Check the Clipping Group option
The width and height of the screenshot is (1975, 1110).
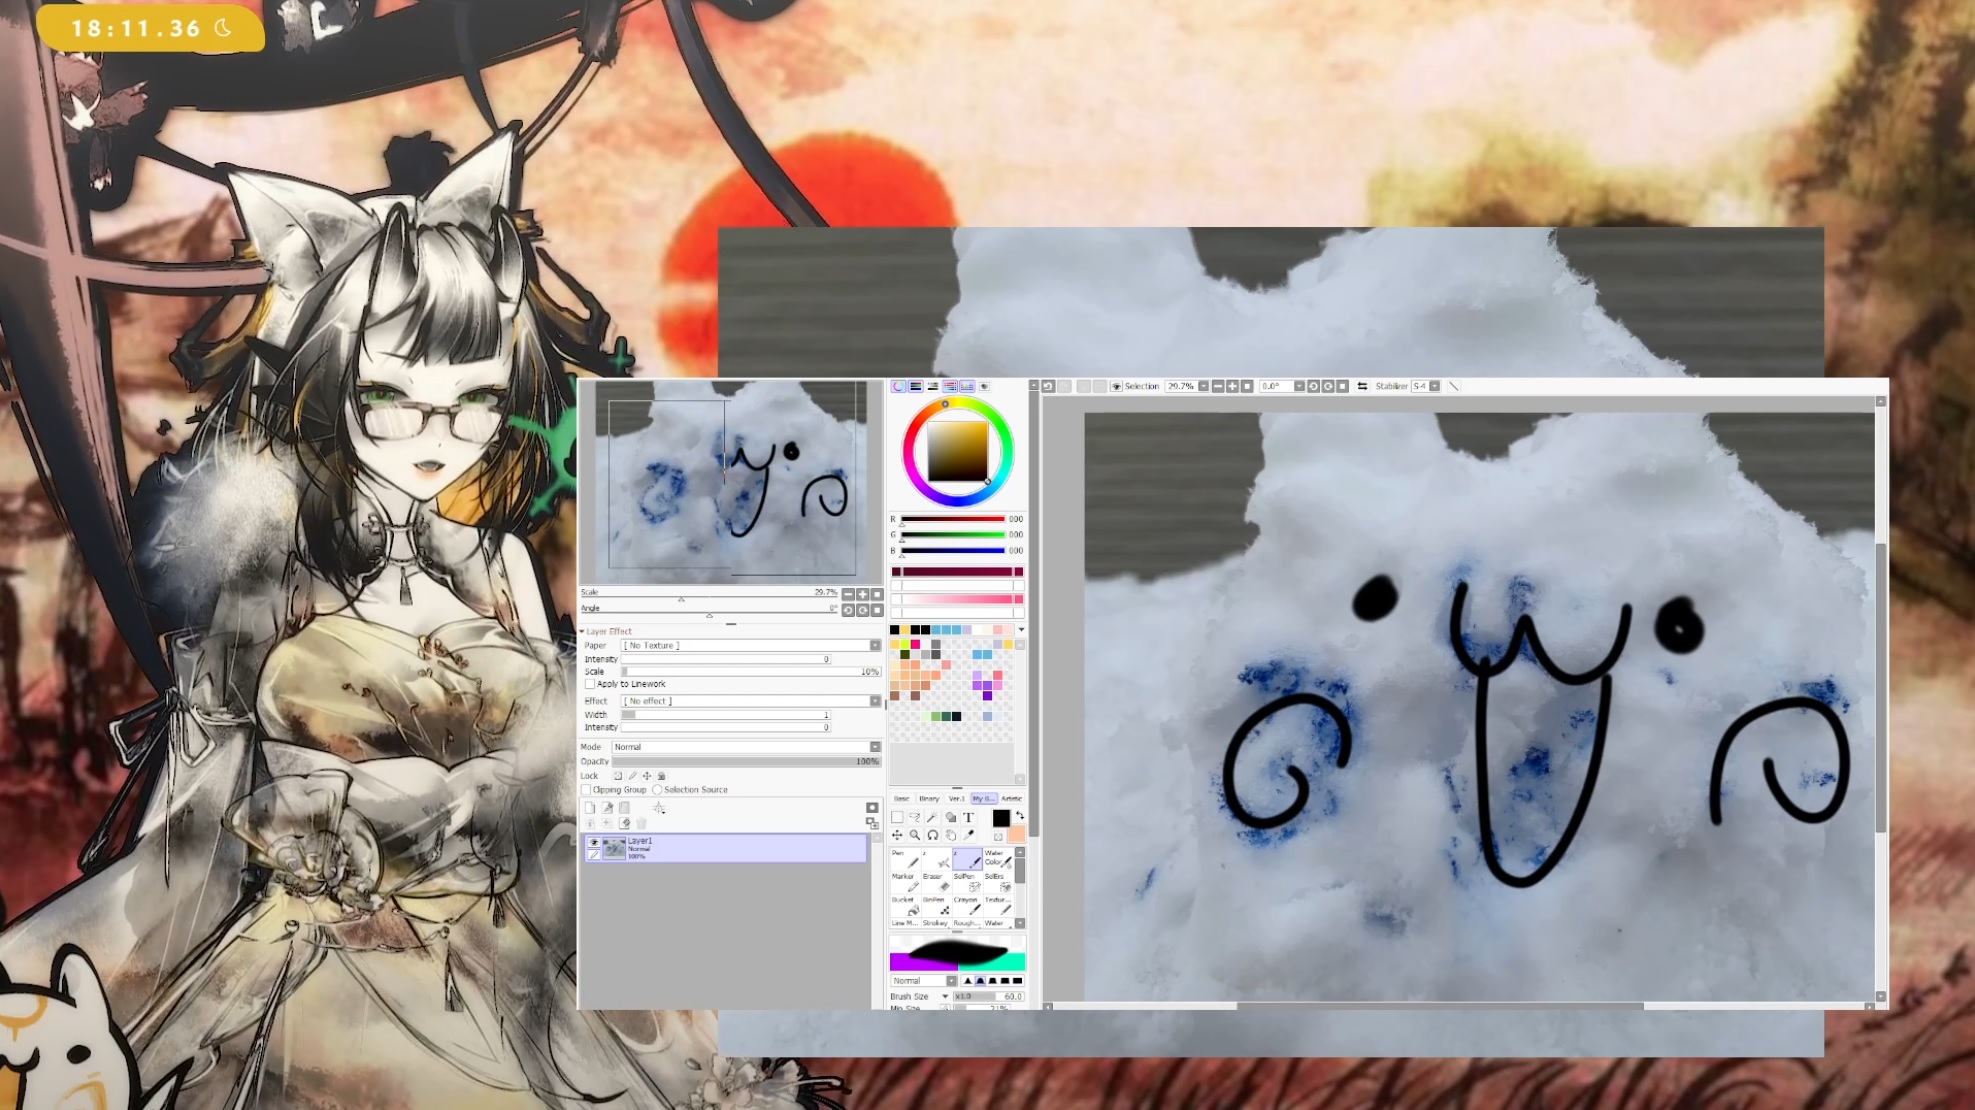pyautogui.click(x=587, y=790)
